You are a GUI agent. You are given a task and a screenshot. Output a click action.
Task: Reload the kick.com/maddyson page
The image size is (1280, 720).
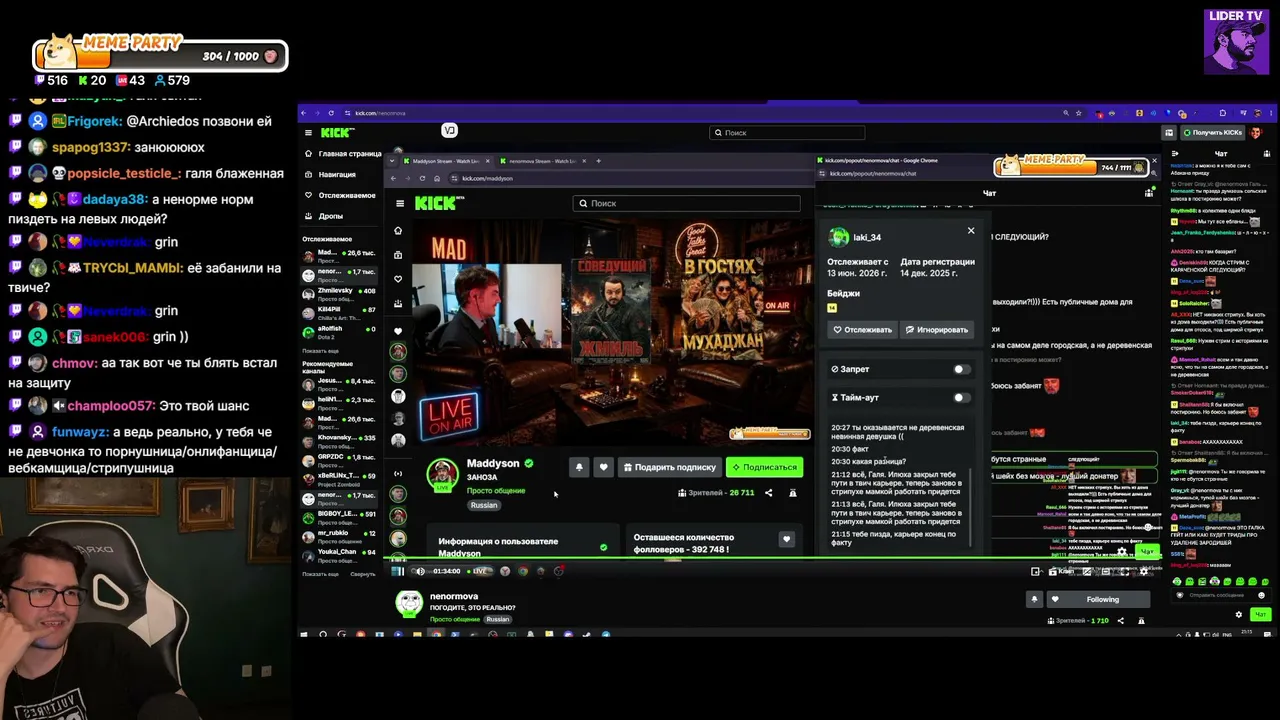coord(422,178)
